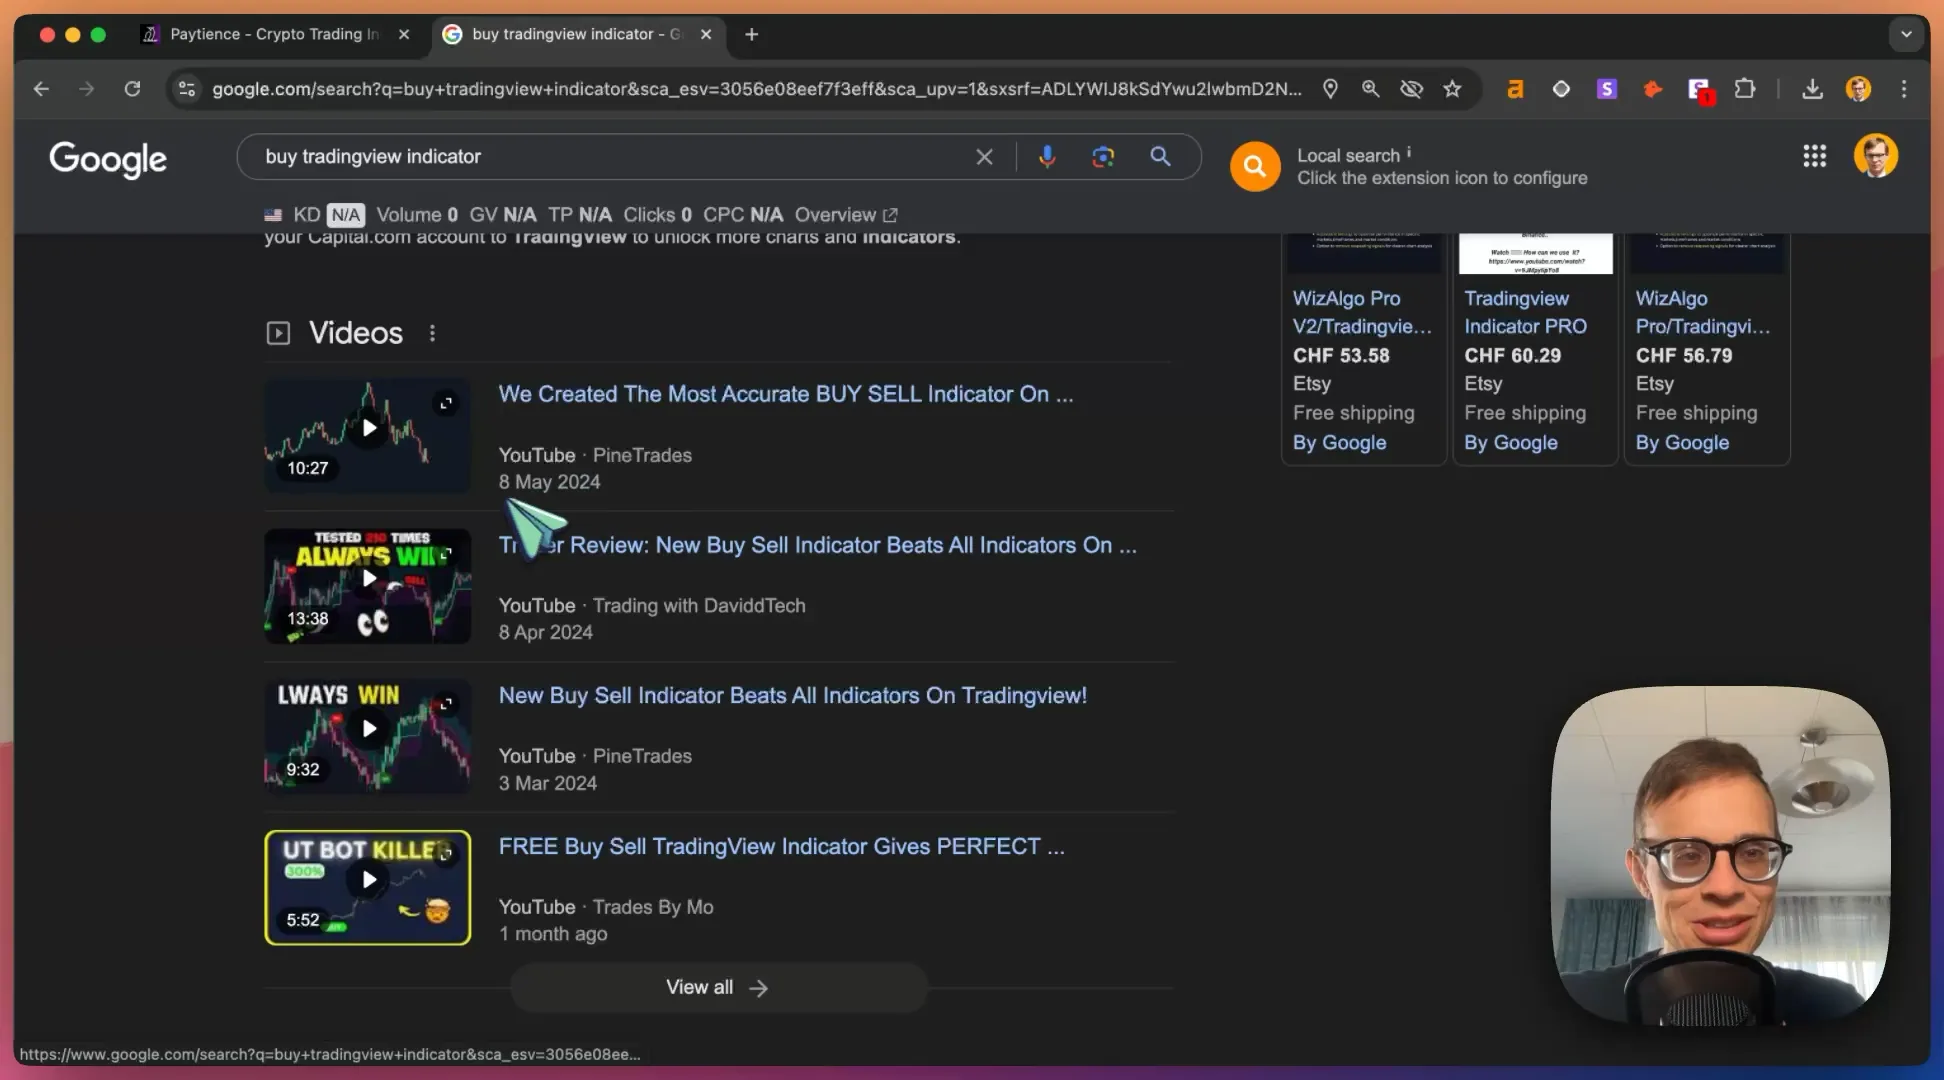The width and height of the screenshot is (1944, 1080).
Task: Open the WizAlgo Pro CHF 56.79 listing
Action: [x=1707, y=350]
